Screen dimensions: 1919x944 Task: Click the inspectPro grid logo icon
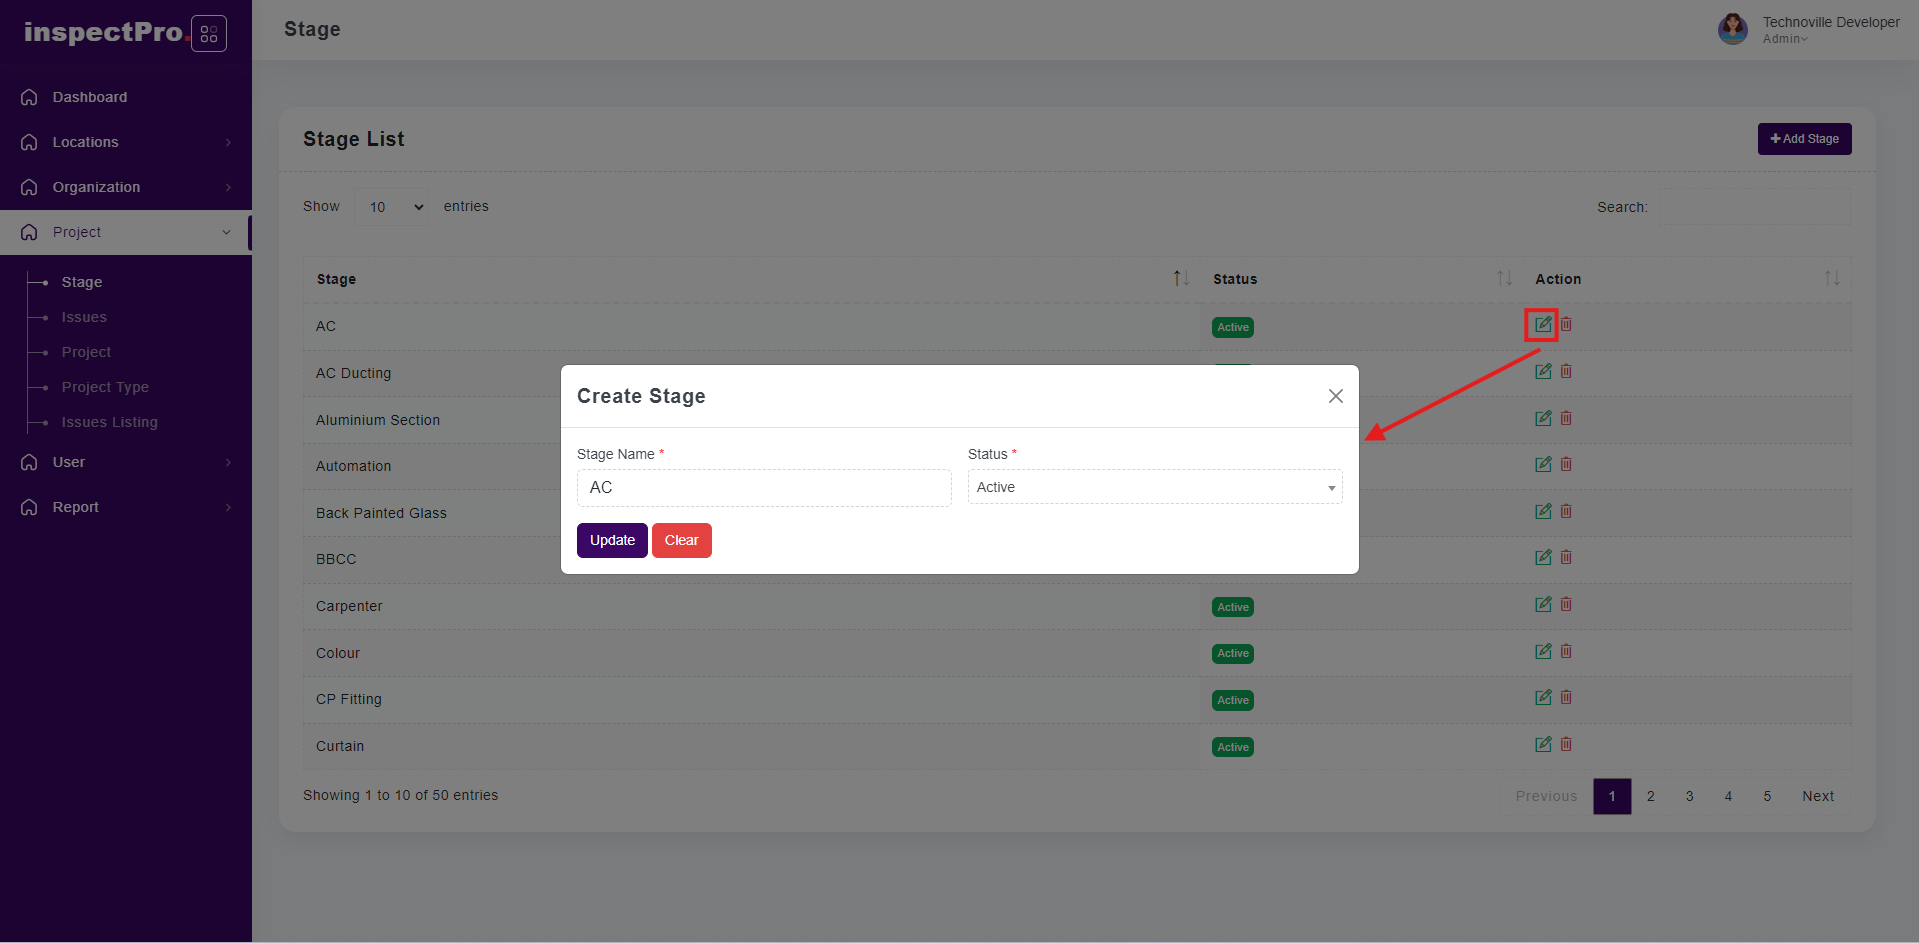click(x=208, y=34)
